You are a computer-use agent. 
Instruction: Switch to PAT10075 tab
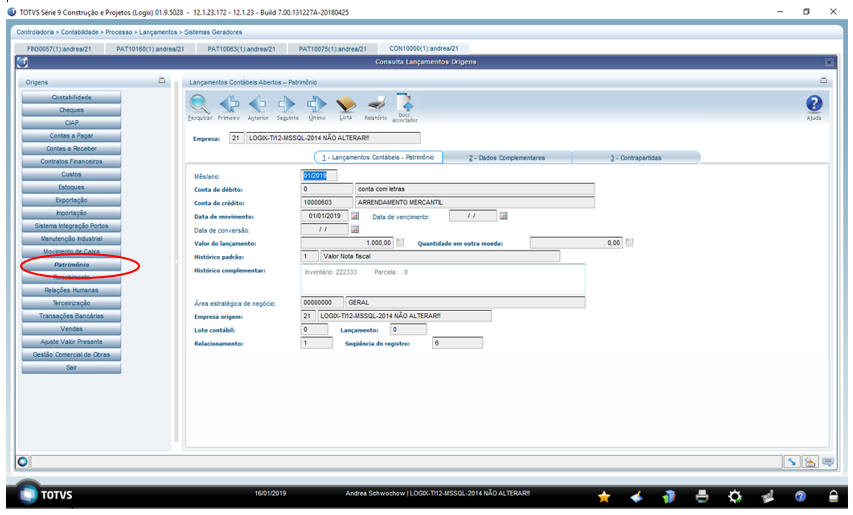(x=332, y=49)
